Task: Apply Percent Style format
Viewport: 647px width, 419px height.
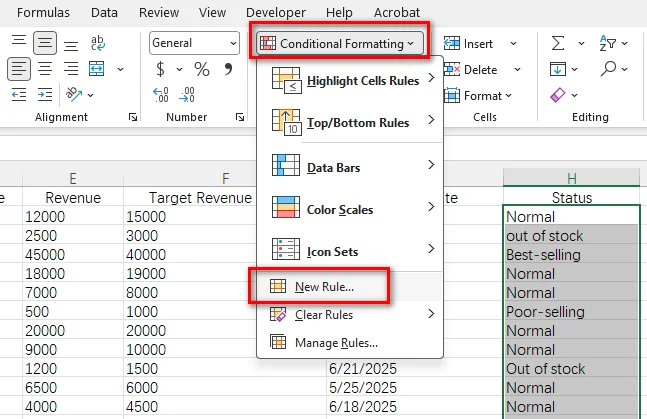Action: coord(202,69)
